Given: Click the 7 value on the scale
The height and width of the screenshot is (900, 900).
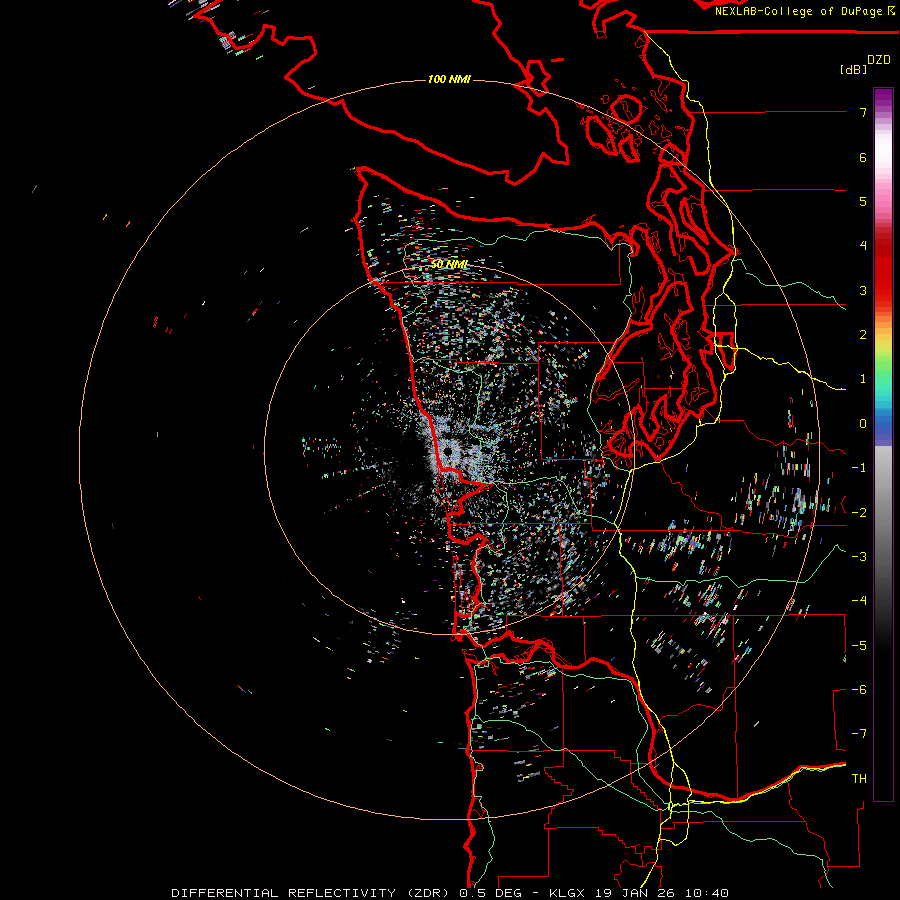Looking at the screenshot, I should coord(863,112).
